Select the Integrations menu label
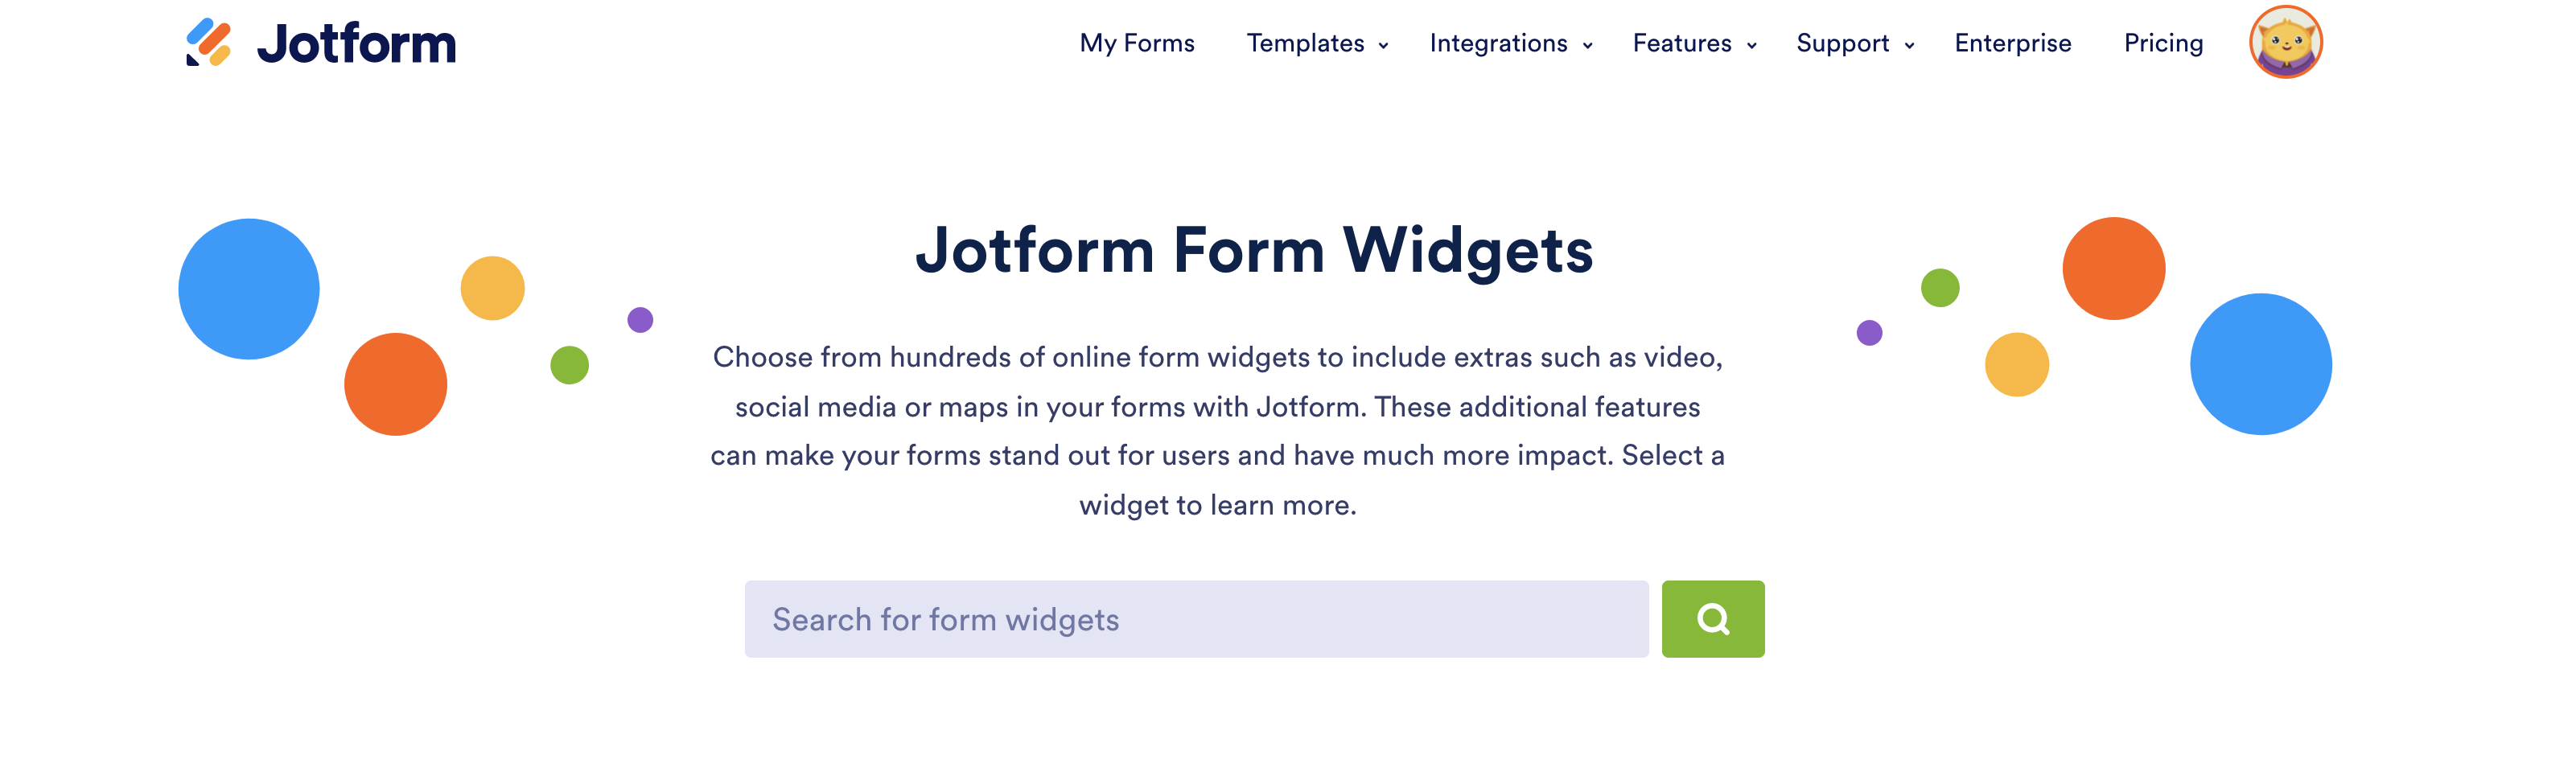The height and width of the screenshot is (759, 2576). pos(1498,44)
